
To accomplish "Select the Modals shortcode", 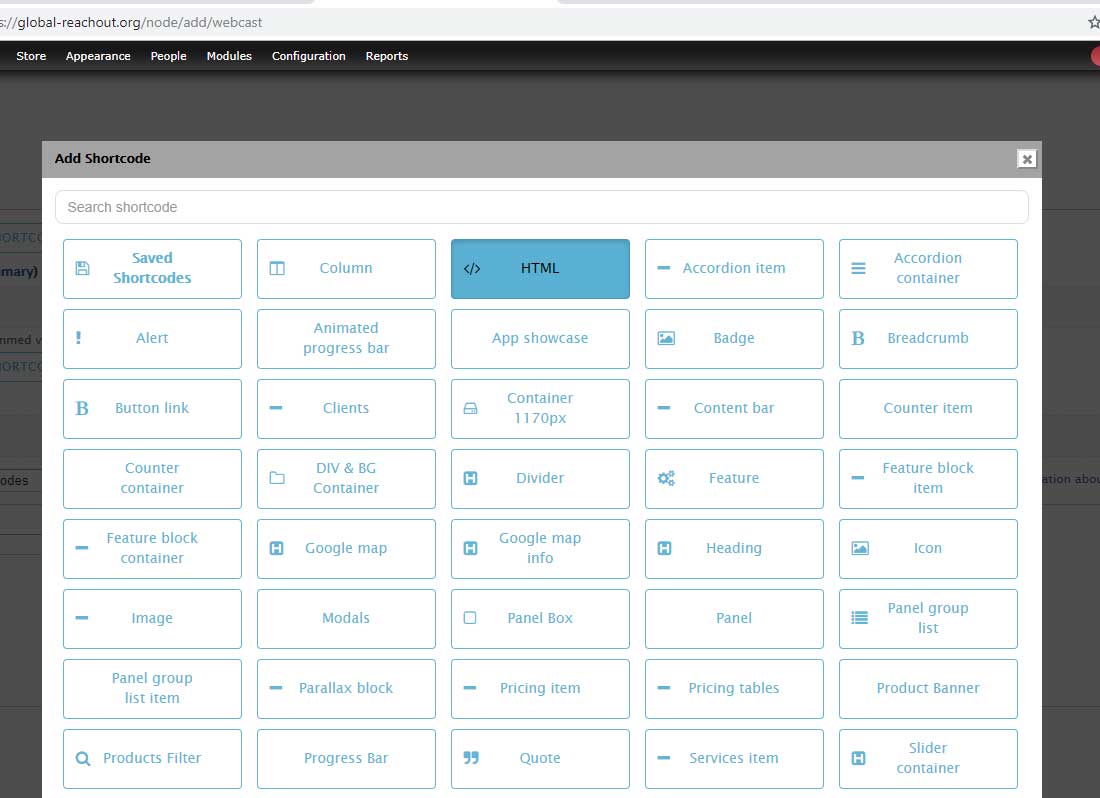I will coord(346,619).
